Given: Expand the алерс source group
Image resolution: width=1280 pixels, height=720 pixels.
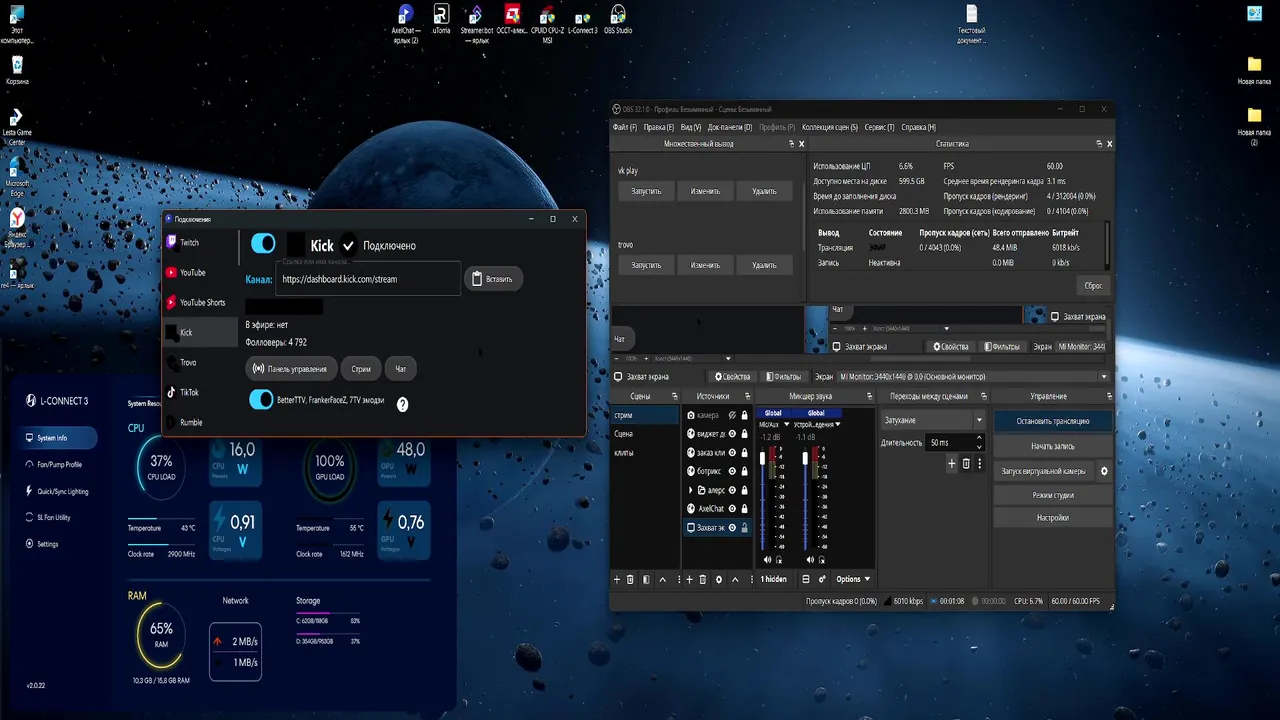Looking at the screenshot, I should (691, 490).
